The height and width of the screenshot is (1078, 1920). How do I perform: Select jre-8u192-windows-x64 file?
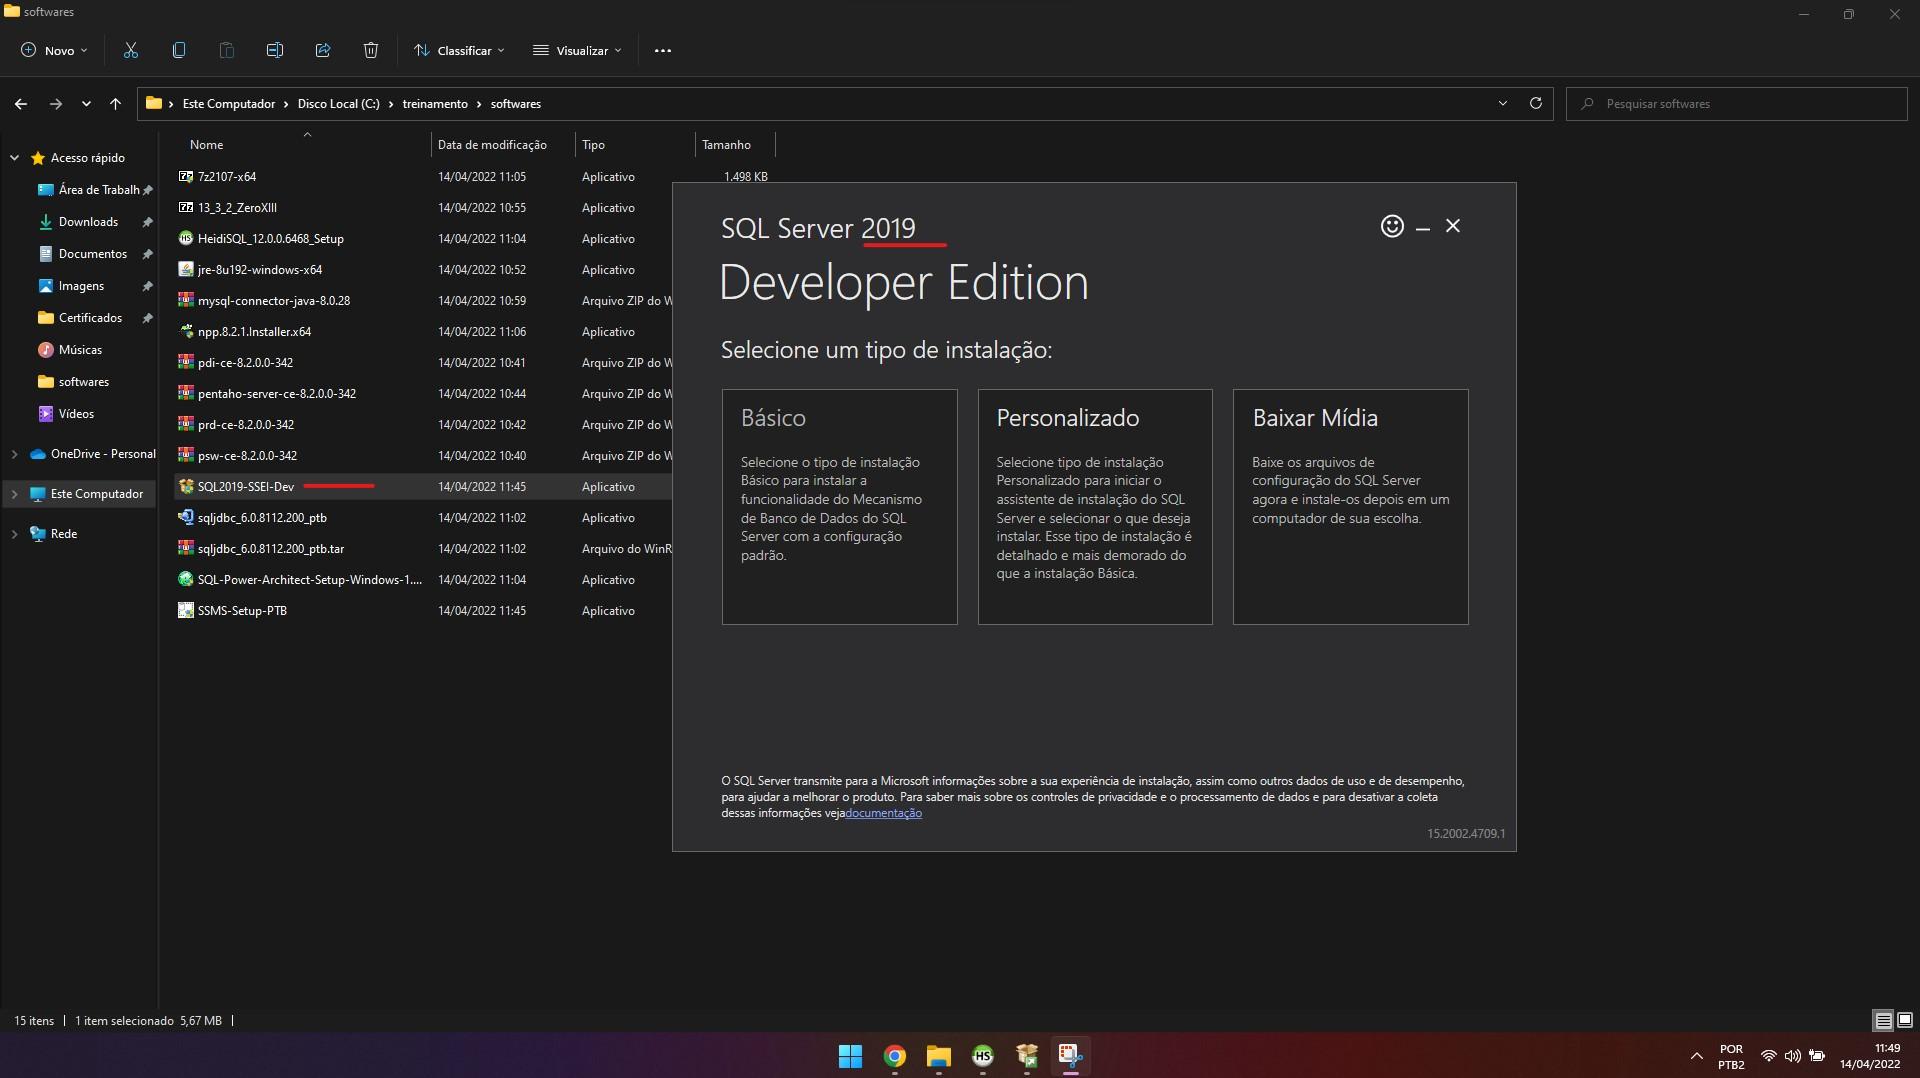pos(259,269)
